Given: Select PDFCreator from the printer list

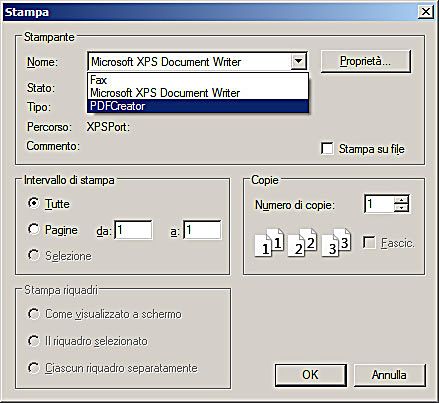Looking at the screenshot, I should click(x=198, y=106).
